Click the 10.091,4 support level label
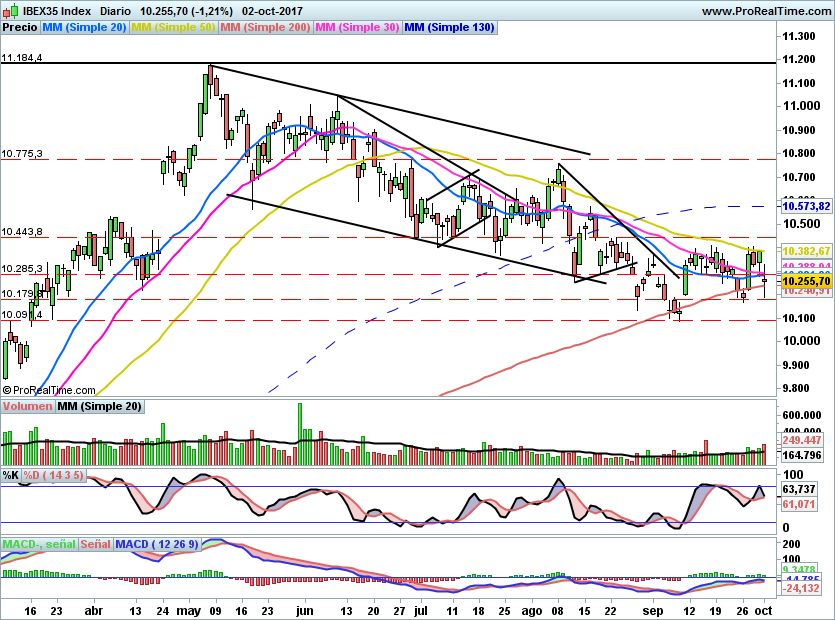The image size is (835, 620). point(22,315)
